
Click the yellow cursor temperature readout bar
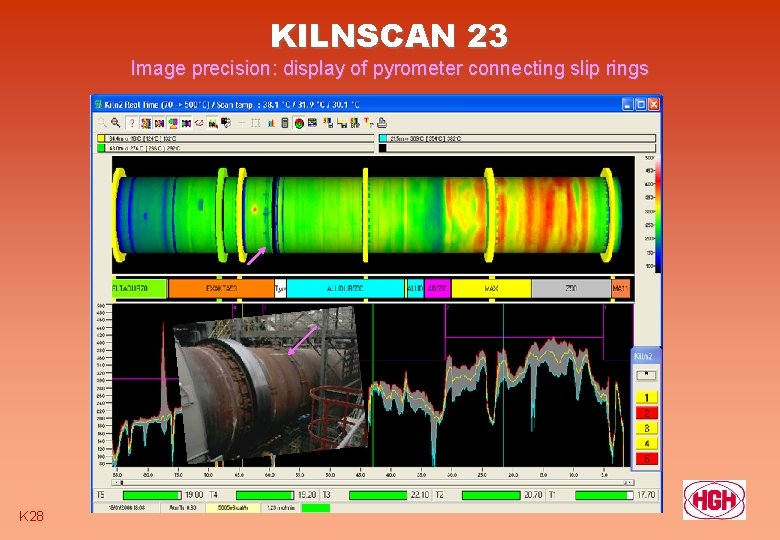coord(240,139)
